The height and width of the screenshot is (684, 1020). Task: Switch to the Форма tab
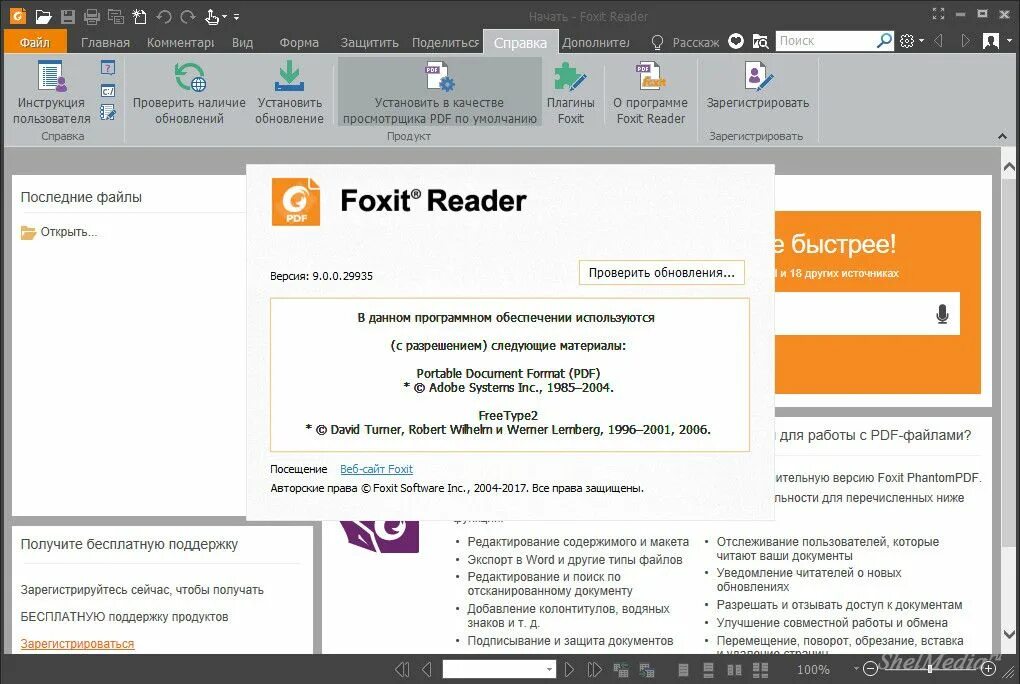(x=299, y=42)
